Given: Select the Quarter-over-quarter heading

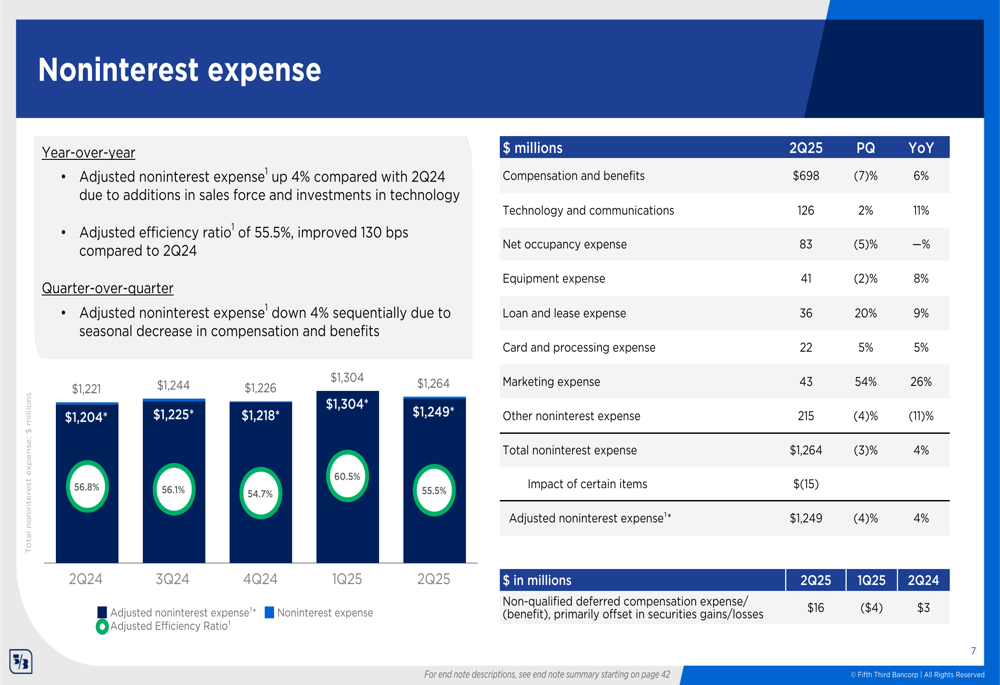Looking at the screenshot, I should (107, 288).
